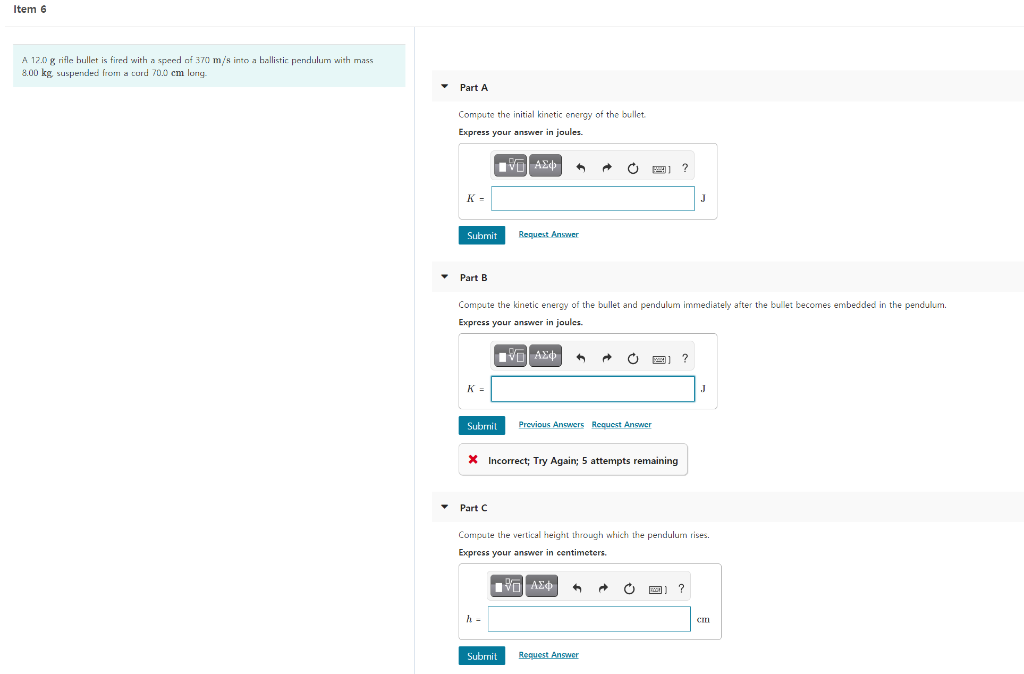Screen dimensions: 1024x674
Task: Open the math templates button in Part A
Action: click(x=510, y=166)
